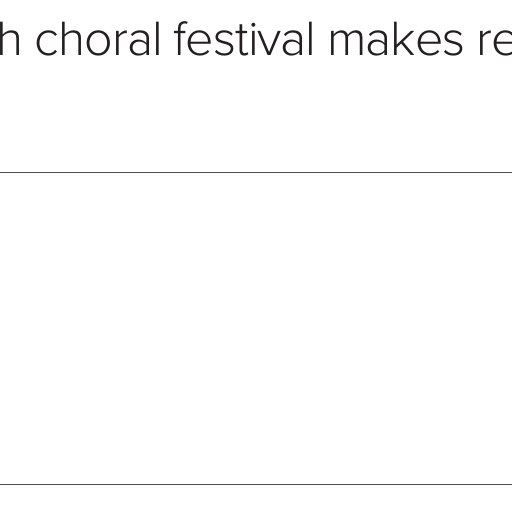This screenshot has width=512, height=512.
Task: Click the blank strip above the headline text
Action: point(256,10)
